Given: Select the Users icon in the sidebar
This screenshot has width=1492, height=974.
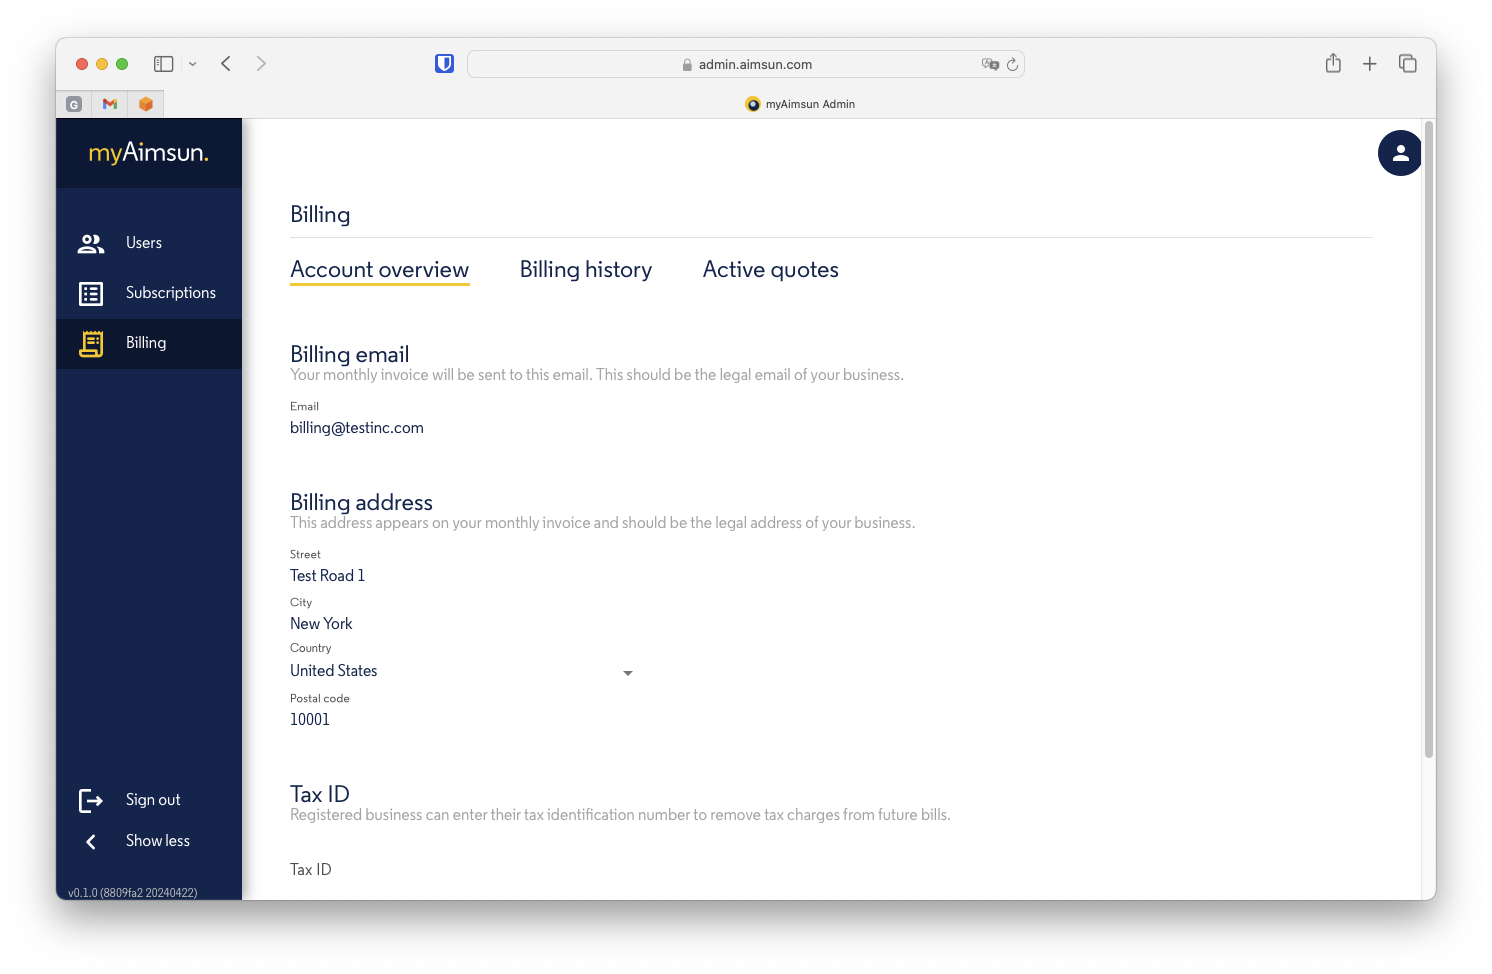Looking at the screenshot, I should 90,242.
